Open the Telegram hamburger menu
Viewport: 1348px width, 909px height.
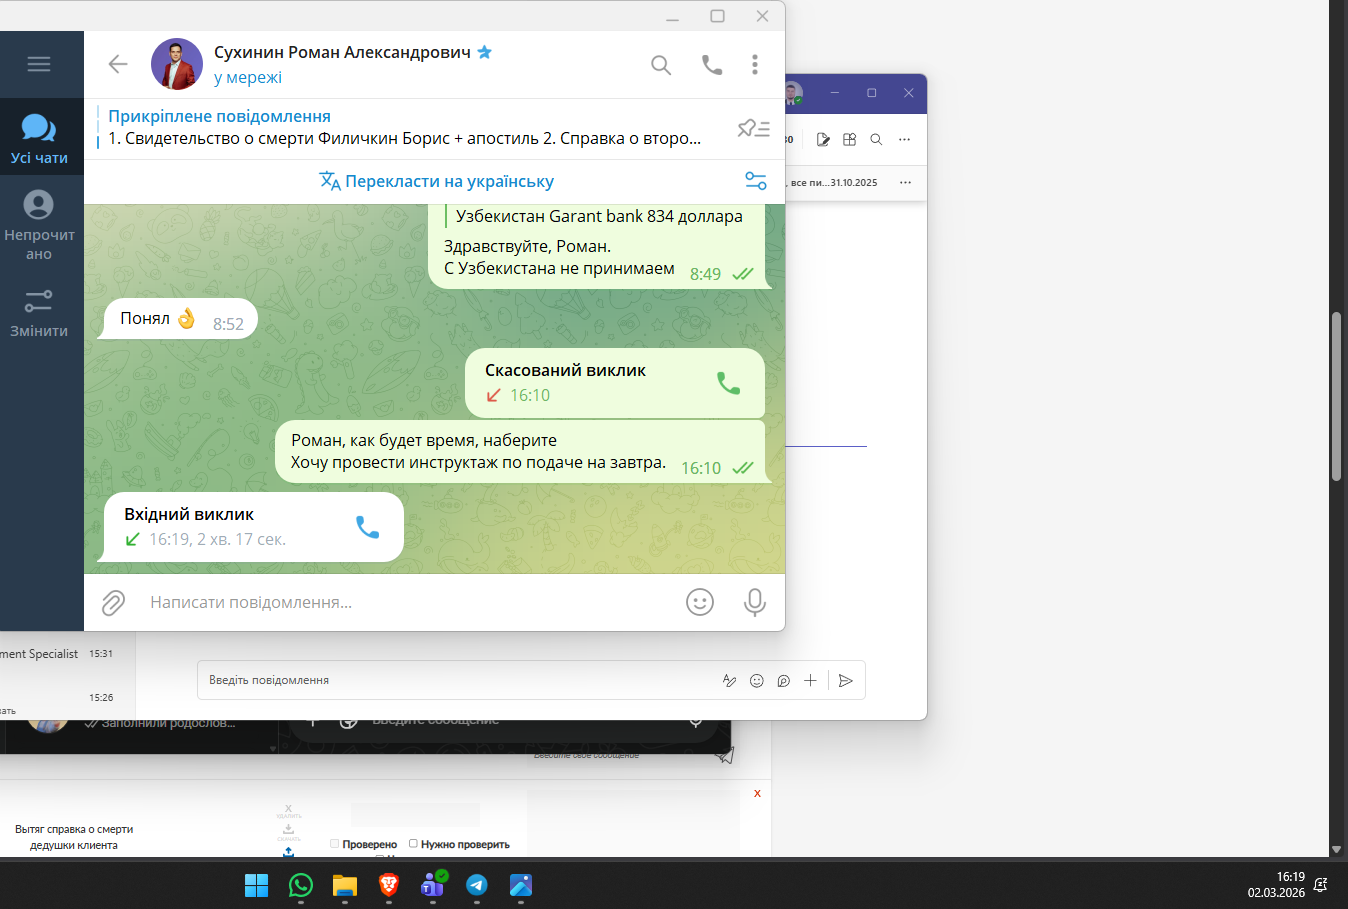39,64
